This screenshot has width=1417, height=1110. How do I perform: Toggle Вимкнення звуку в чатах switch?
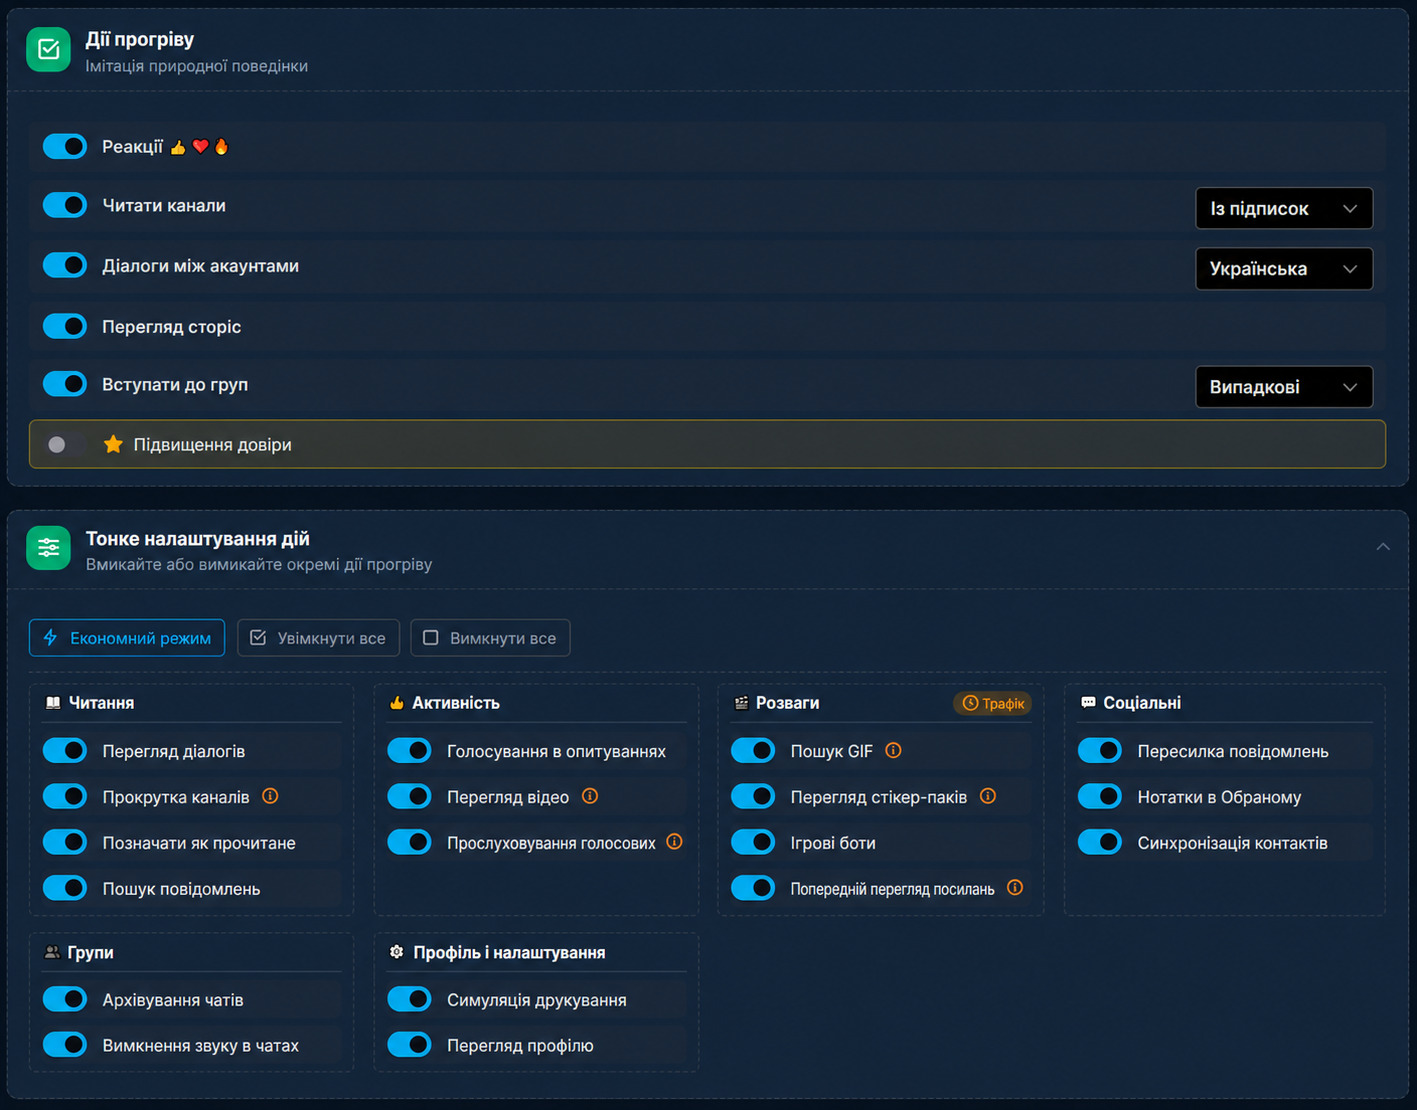(x=65, y=1045)
